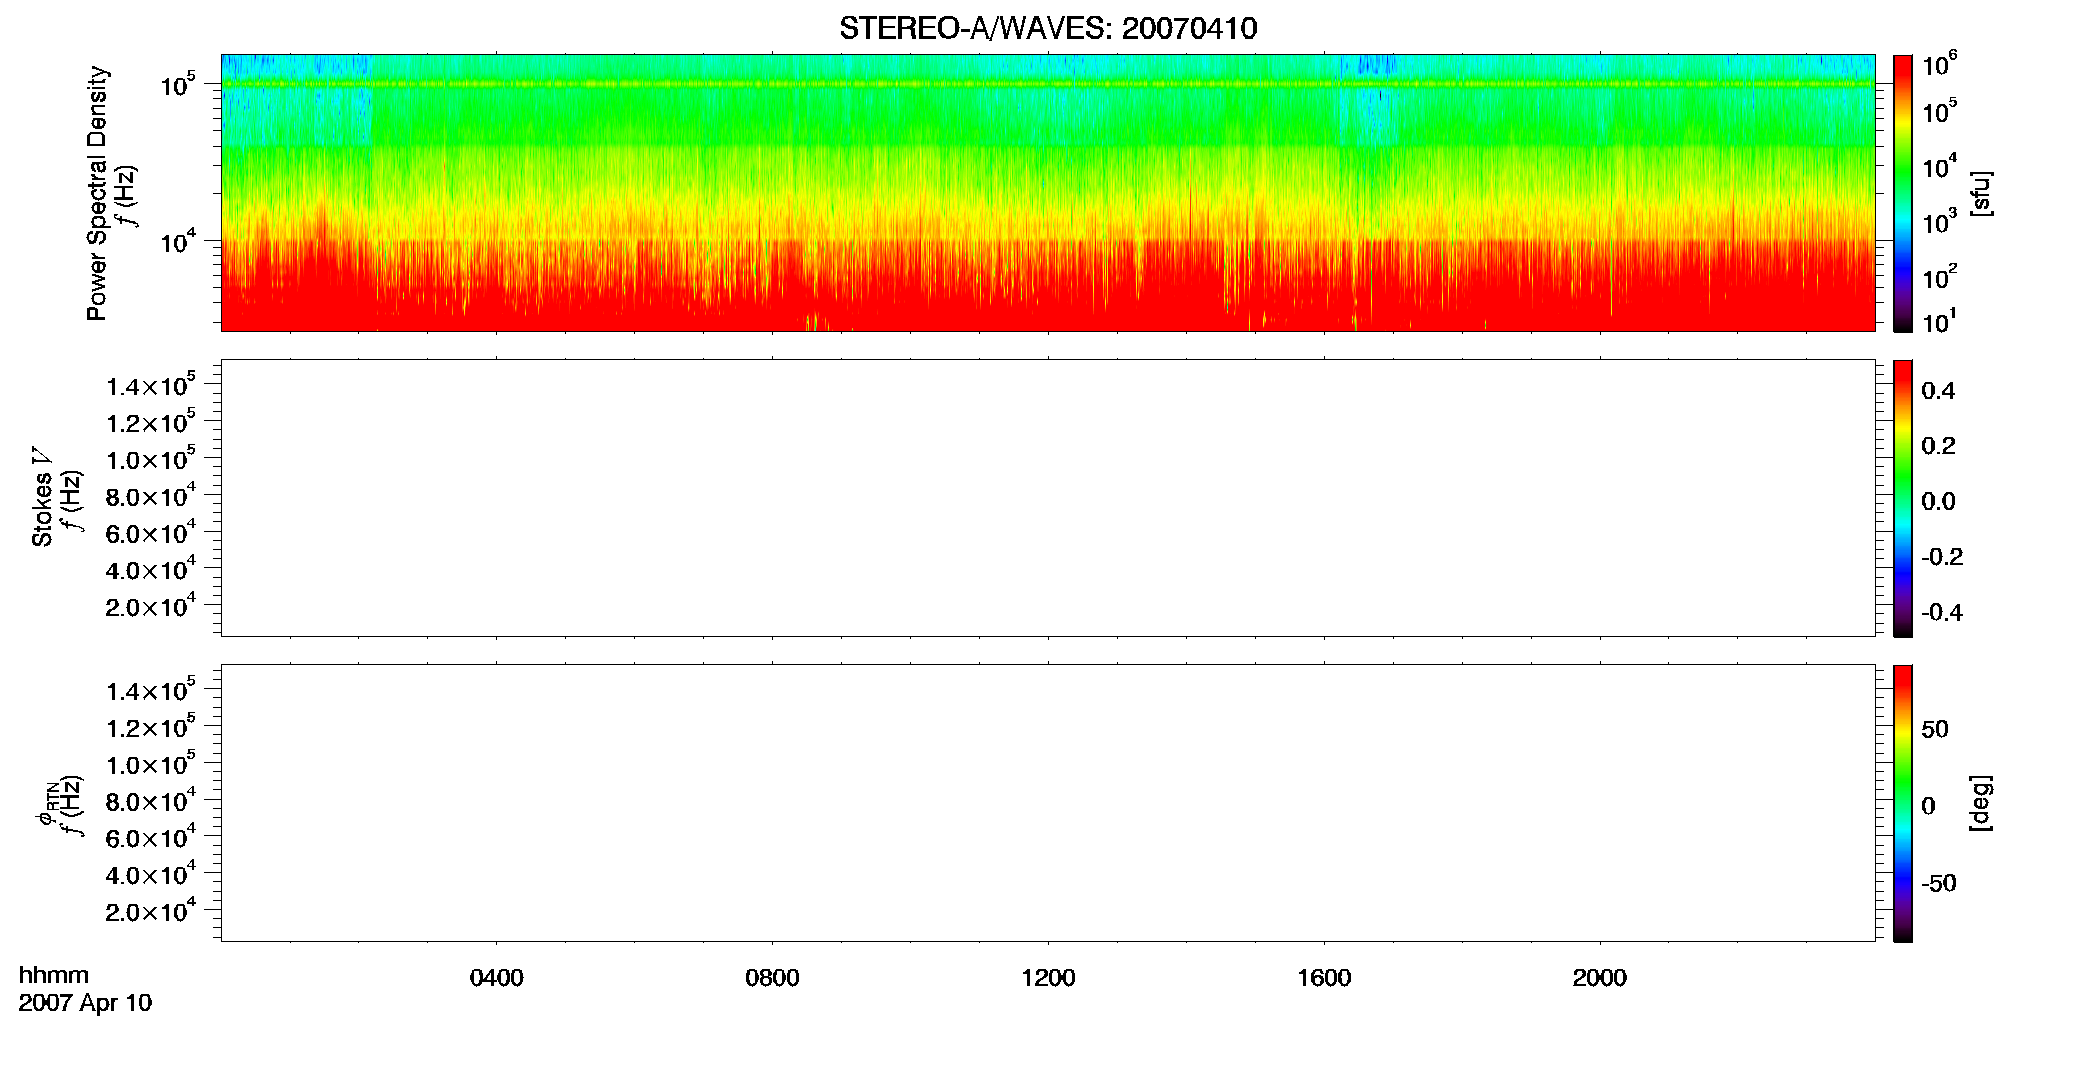Click the -50 label on degrees color bar
Screen dimensions: 2096x1080
click(x=1939, y=883)
